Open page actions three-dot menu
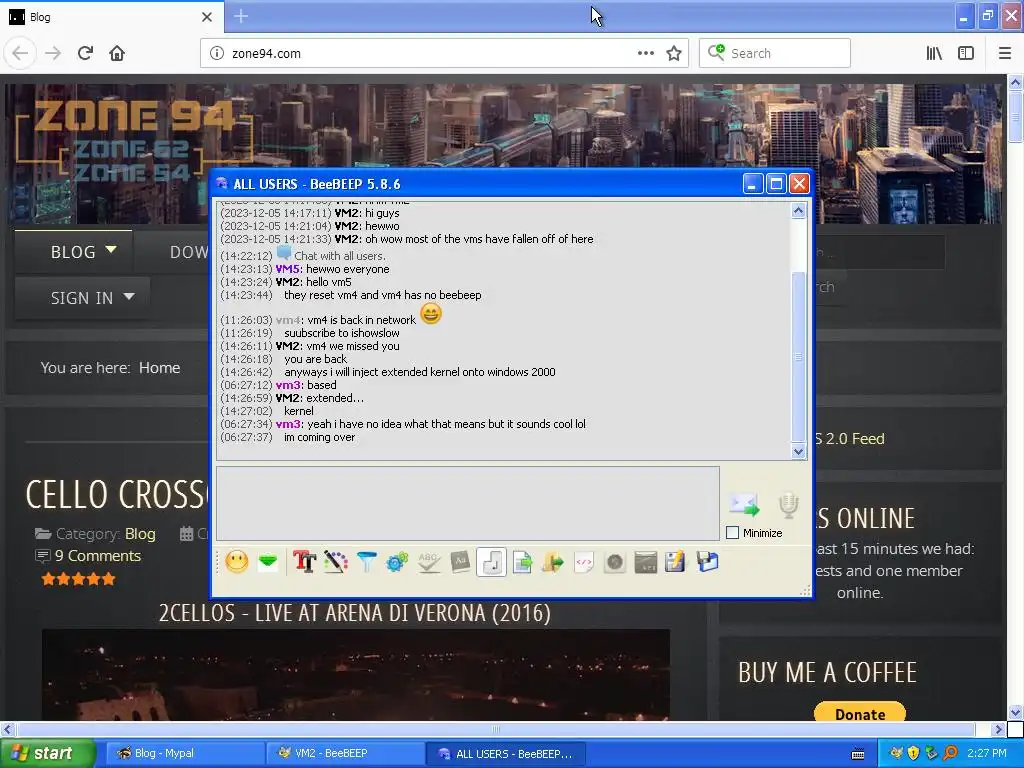 pos(645,54)
